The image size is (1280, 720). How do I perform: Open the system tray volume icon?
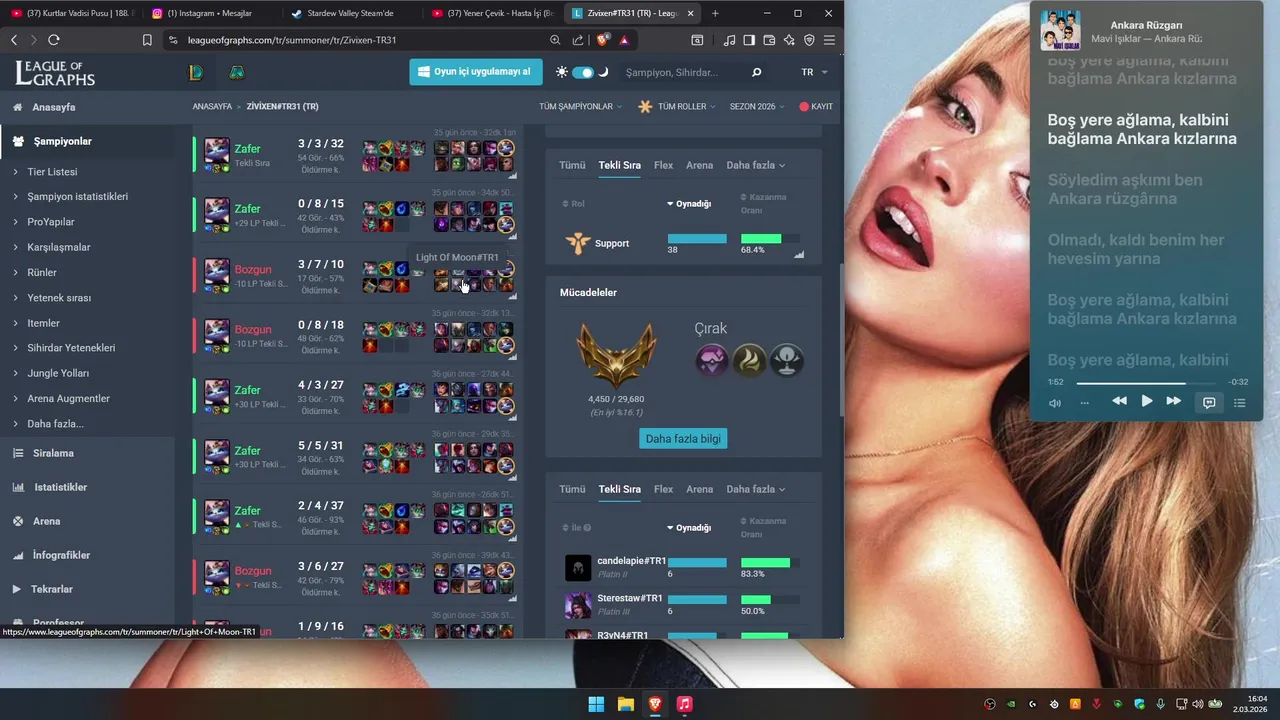1198,704
